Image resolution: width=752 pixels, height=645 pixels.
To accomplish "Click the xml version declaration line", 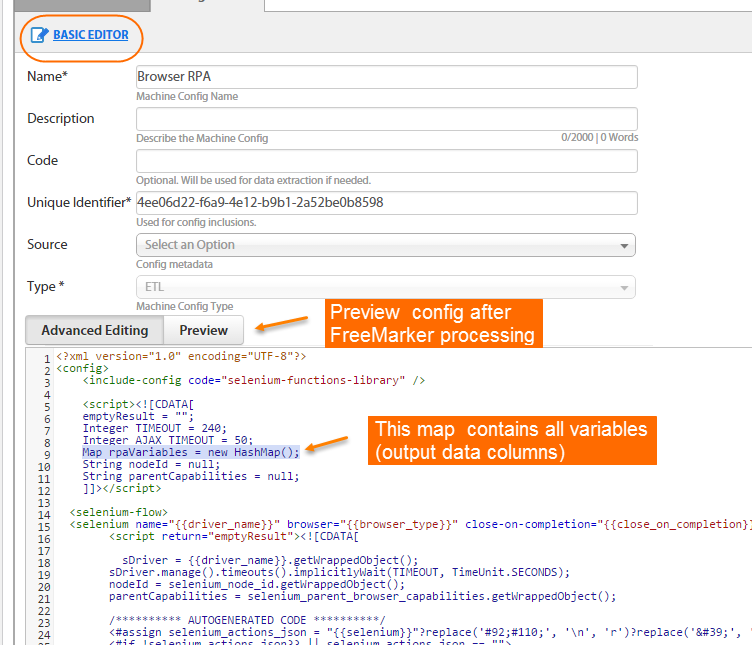I will click(181, 356).
